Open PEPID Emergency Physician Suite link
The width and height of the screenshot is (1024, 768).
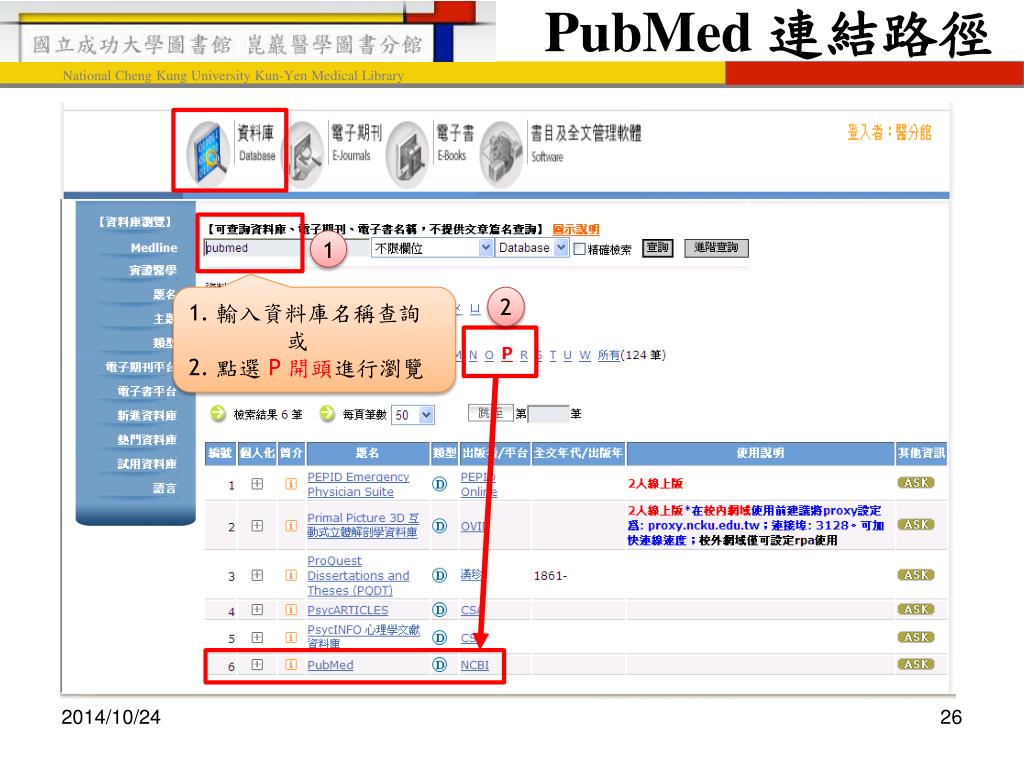[x=359, y=484]
